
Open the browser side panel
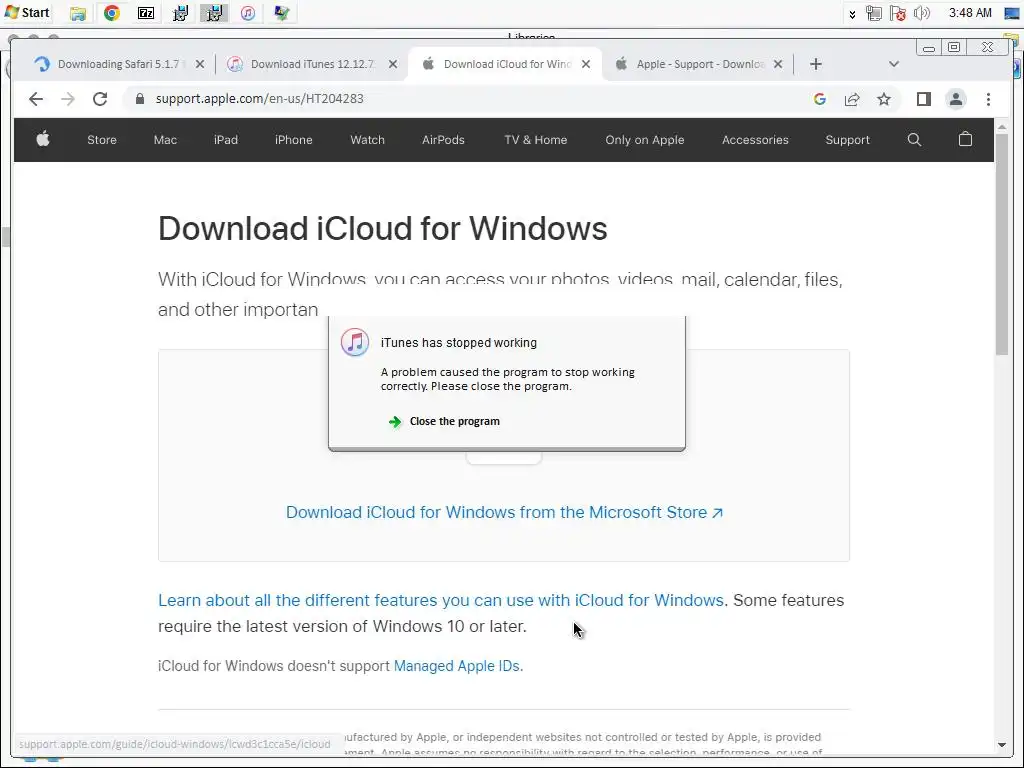(923, 99)
